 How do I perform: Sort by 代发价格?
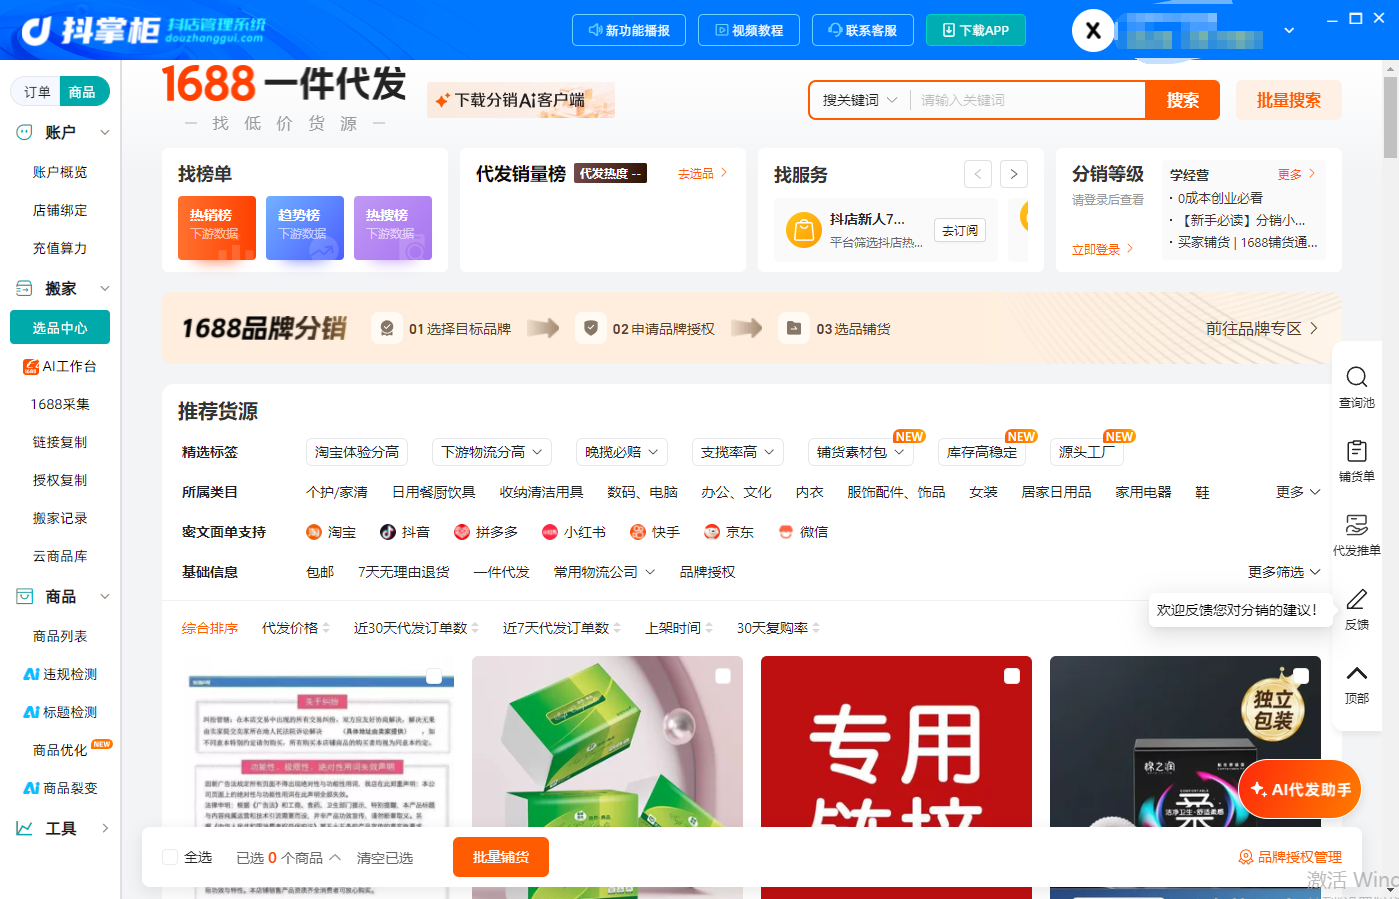click(x=295, y=628)
